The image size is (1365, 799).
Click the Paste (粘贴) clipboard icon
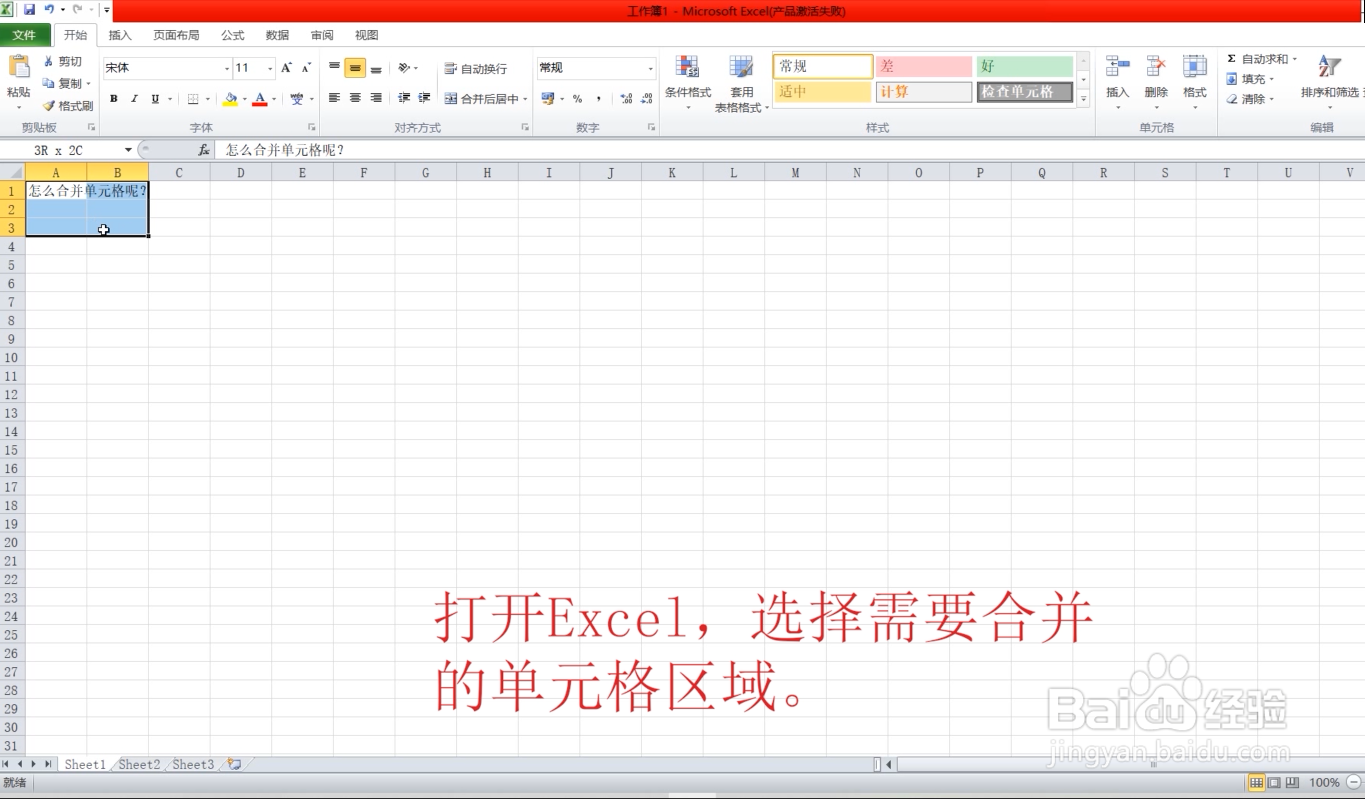(x=19, y=68)
